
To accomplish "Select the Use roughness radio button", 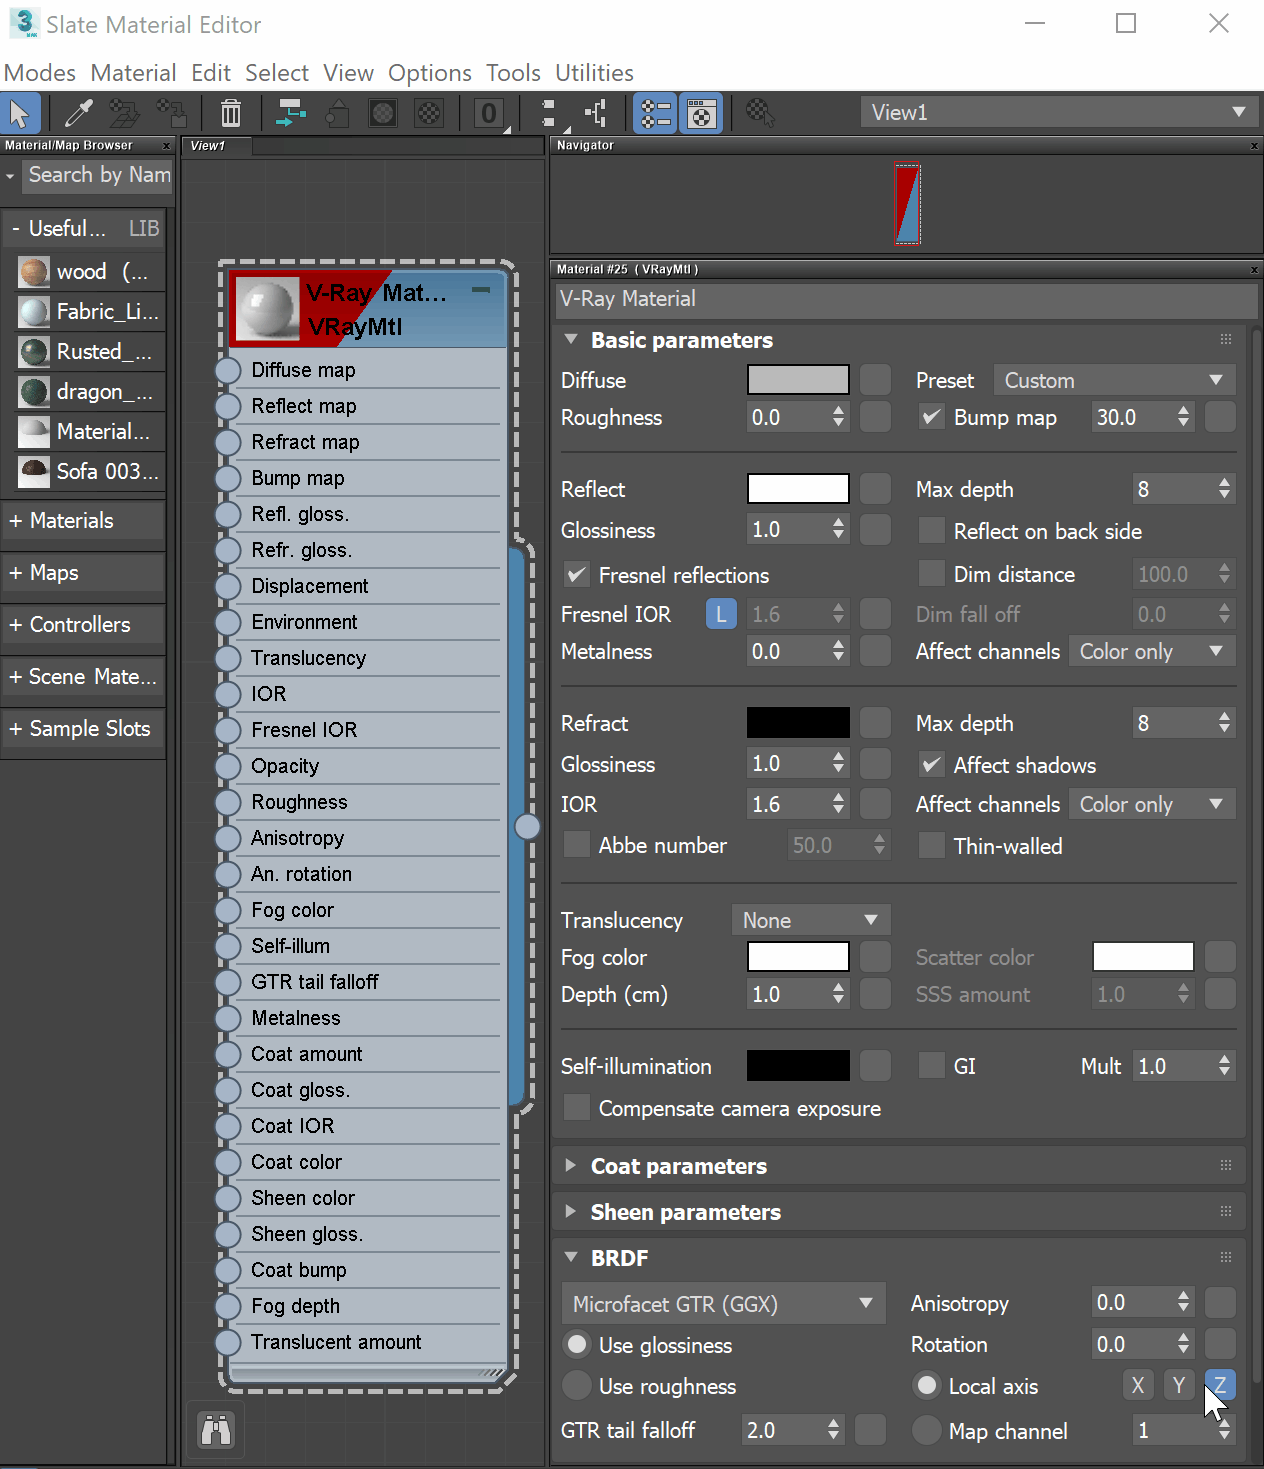I will 577,1386.
